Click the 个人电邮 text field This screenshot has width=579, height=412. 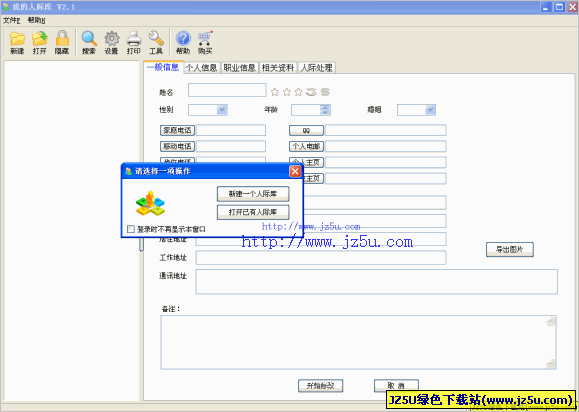coord(386,147)
